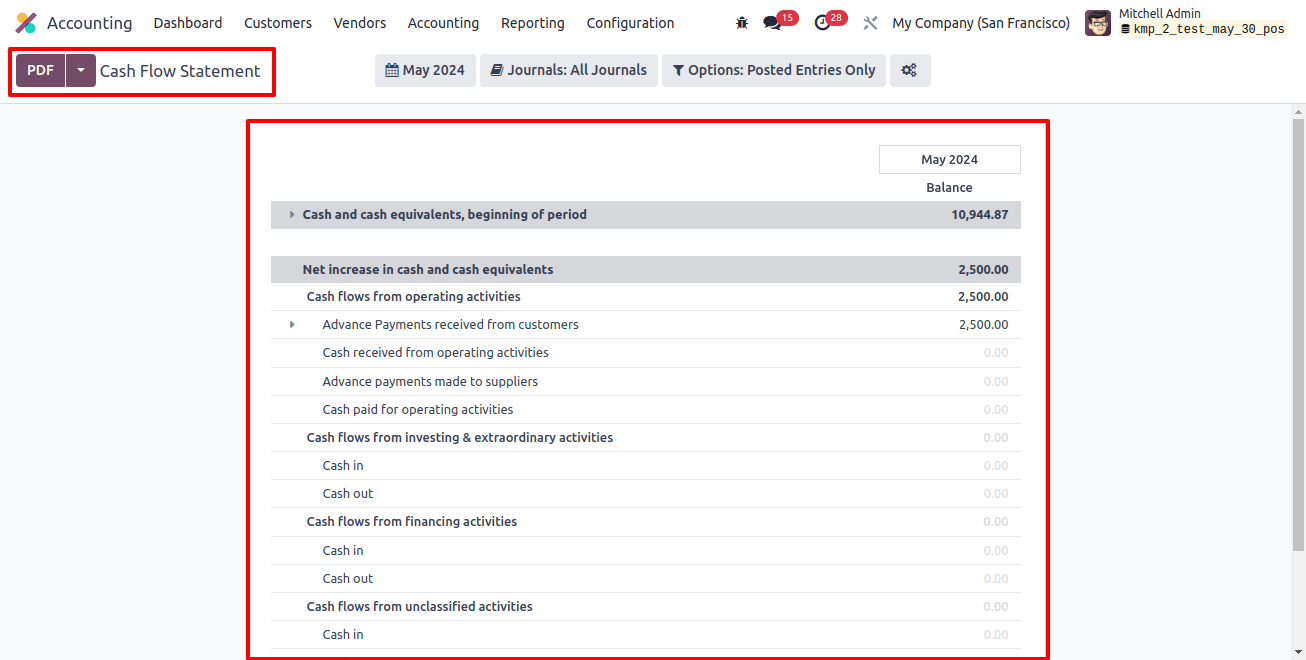Open the PDF export options dropdown arrow

81,70
